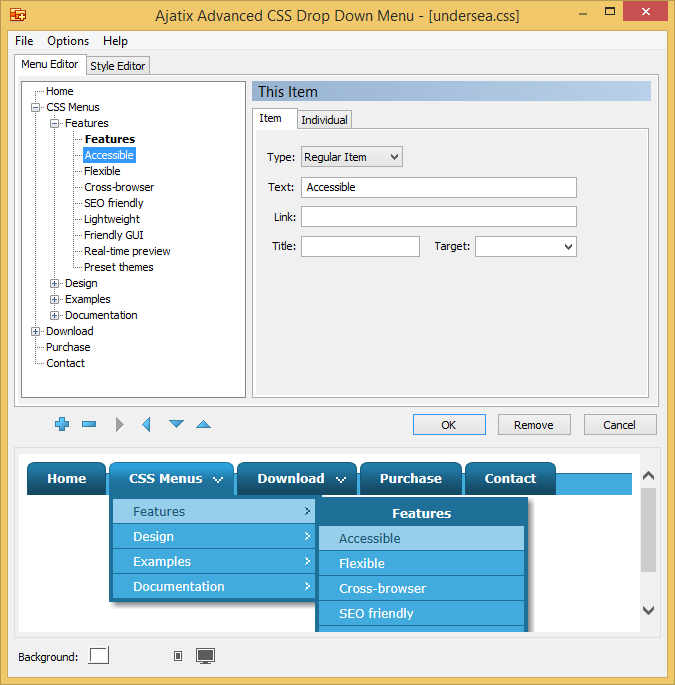Click SEO friendly in the preview submenu
This screenshot has height=685, width=675.
[x=421, y=613]
